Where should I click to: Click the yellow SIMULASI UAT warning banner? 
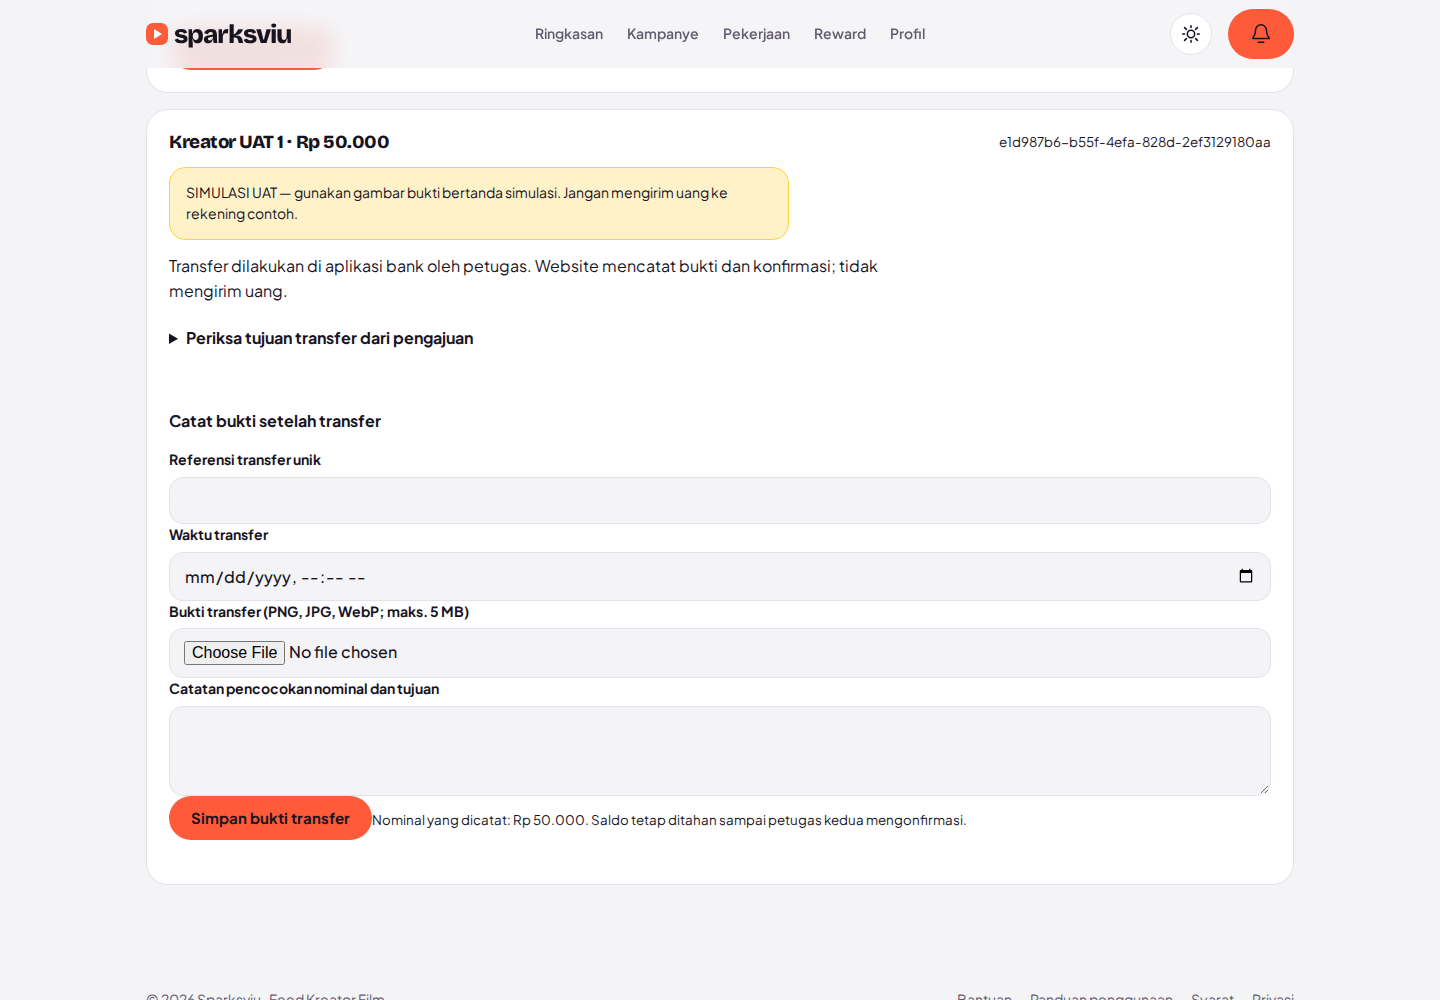coord(479,203)
